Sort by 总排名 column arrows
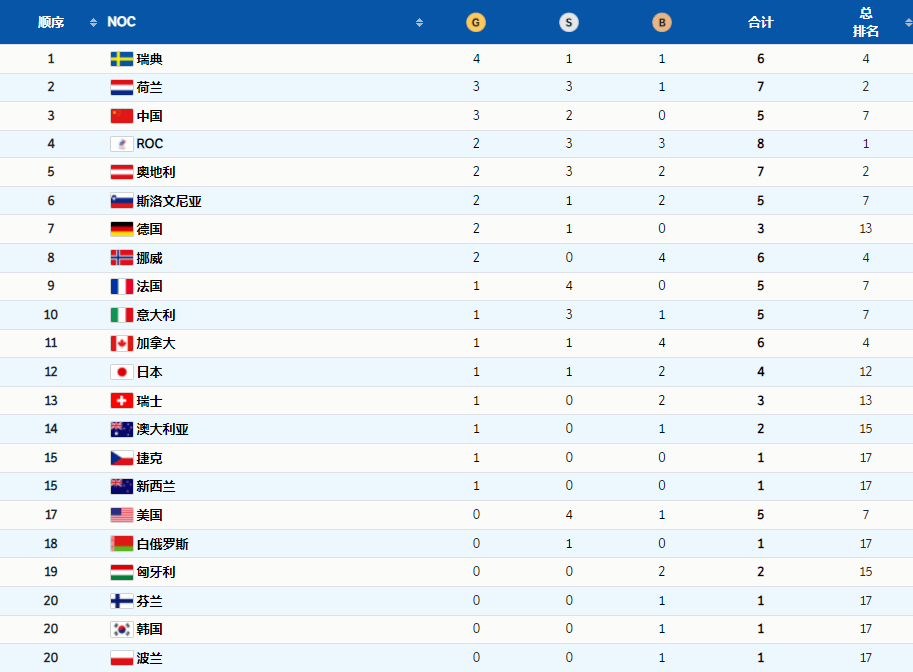 point(908,23)
